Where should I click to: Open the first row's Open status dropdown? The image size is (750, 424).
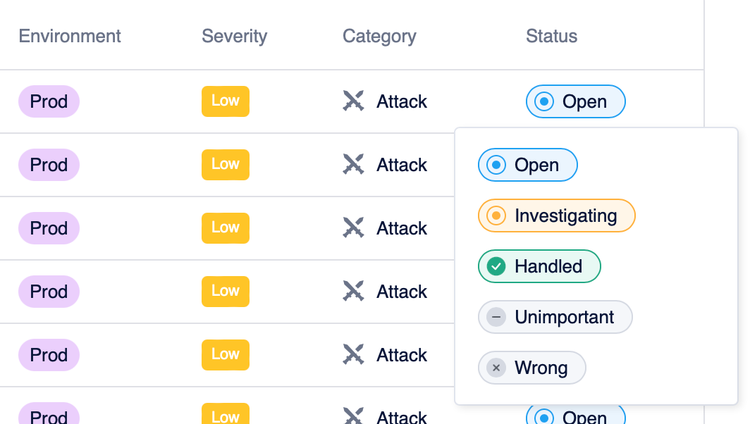coord(575,101)
